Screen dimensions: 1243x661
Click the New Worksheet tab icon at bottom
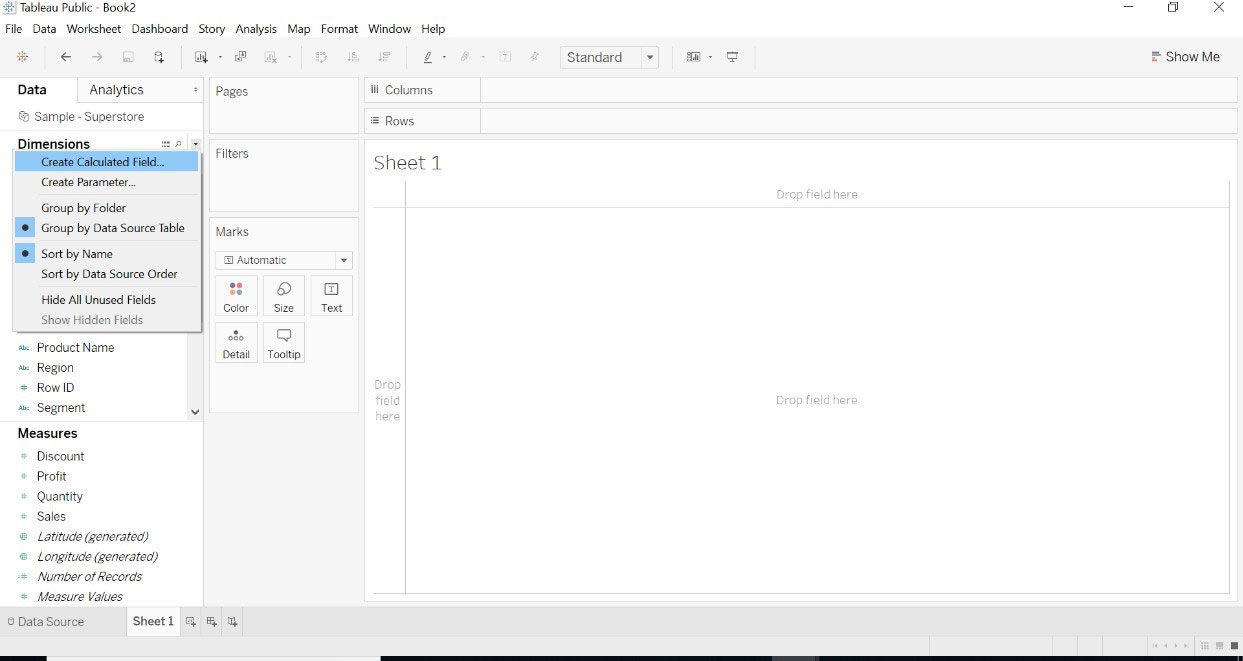(191, 621)
